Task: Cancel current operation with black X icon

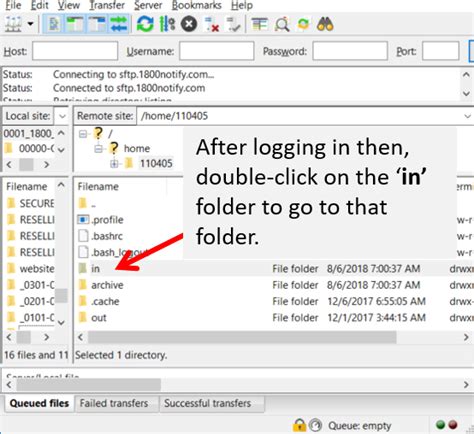Action: pos(189,24)
